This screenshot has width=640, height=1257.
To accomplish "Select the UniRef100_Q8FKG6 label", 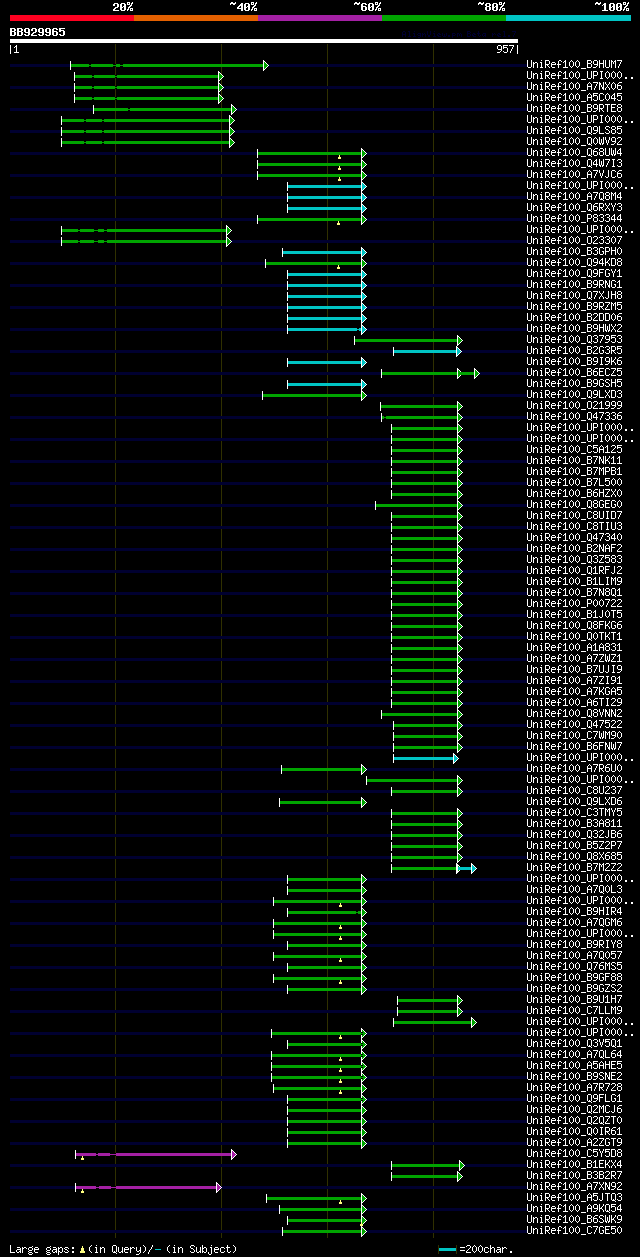I will point(574,626).
